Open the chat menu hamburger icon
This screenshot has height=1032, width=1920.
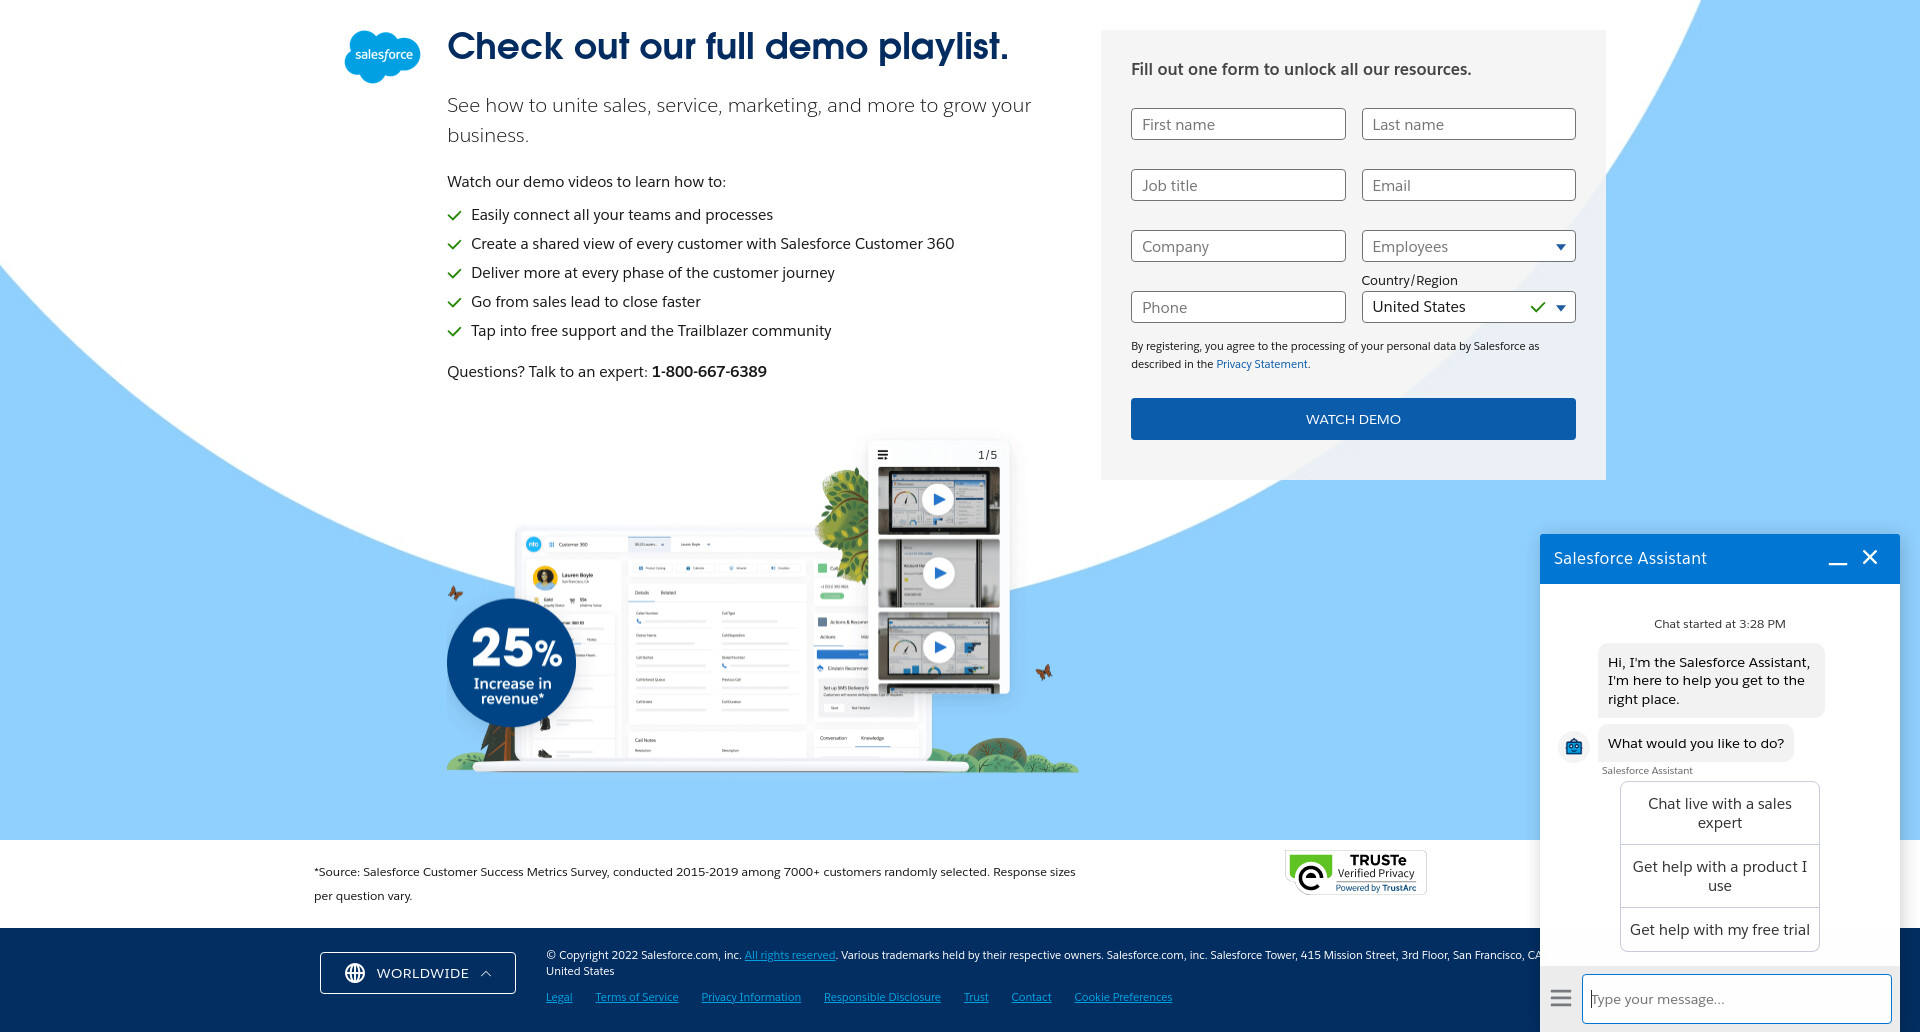click(x=1561, y=998)
